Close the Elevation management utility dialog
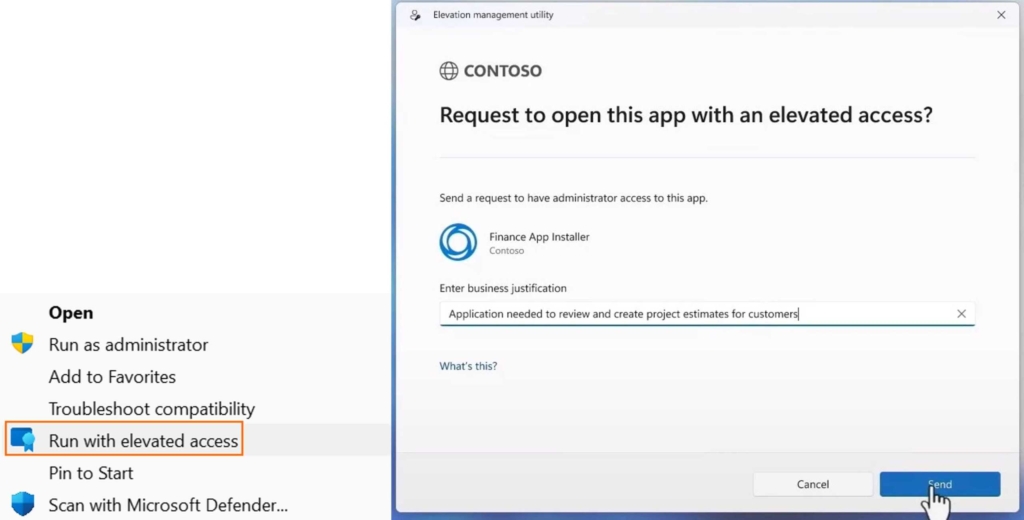This screenshot has height=520, width=1024. click(x=1001, y=15)
